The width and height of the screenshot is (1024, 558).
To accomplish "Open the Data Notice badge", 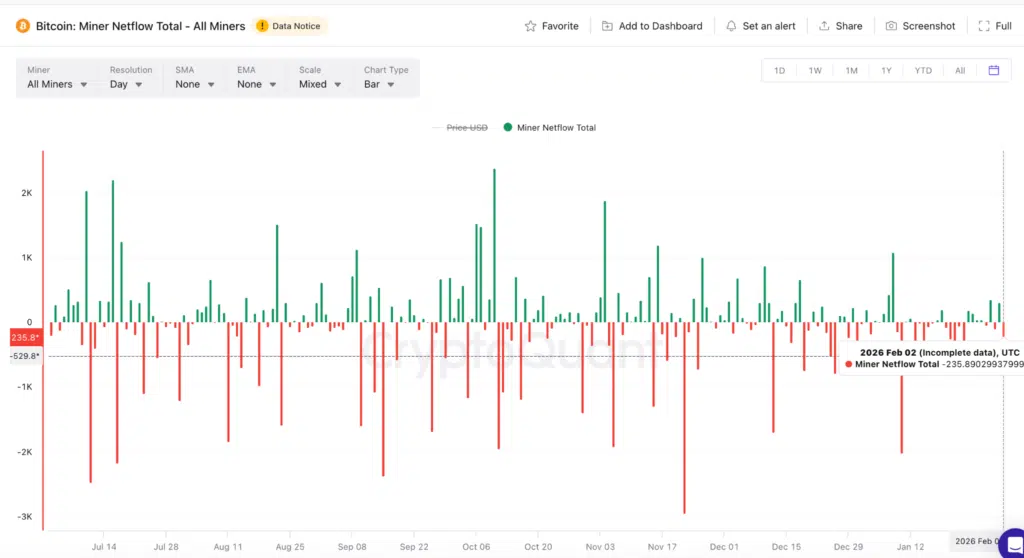I will 291,26.
